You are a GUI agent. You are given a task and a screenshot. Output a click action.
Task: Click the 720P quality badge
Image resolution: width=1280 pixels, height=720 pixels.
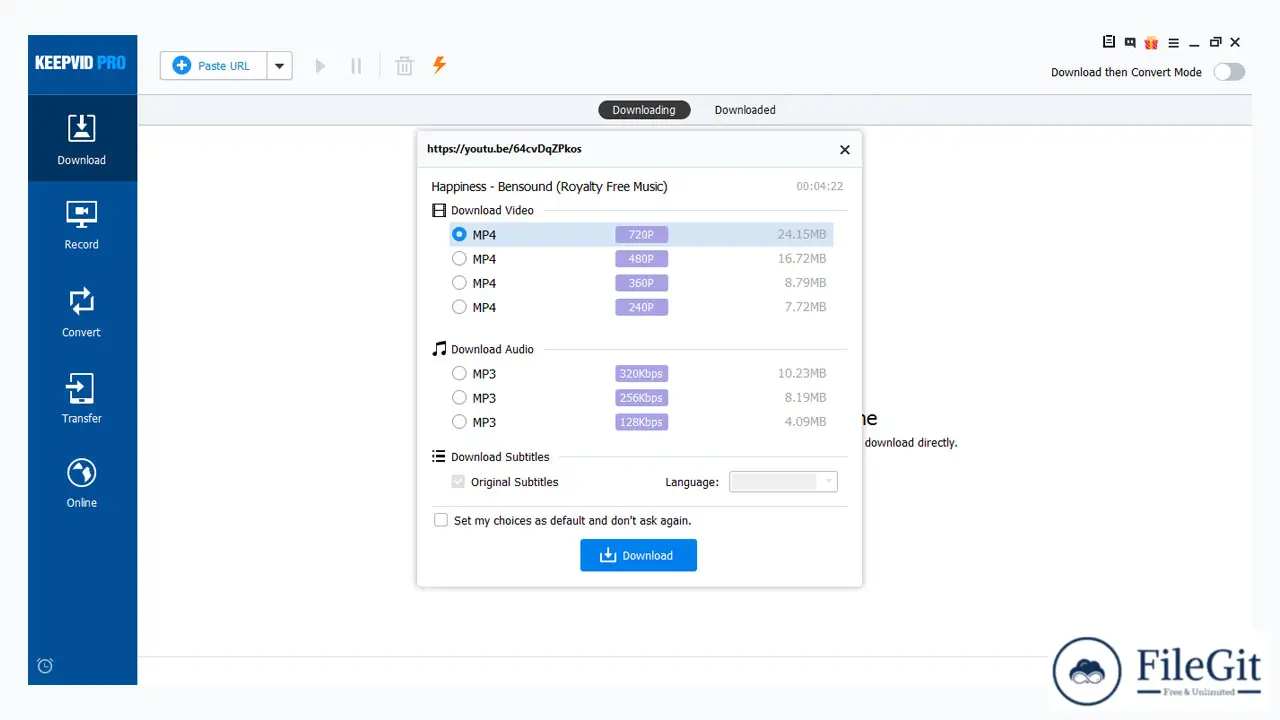point(641,235)
